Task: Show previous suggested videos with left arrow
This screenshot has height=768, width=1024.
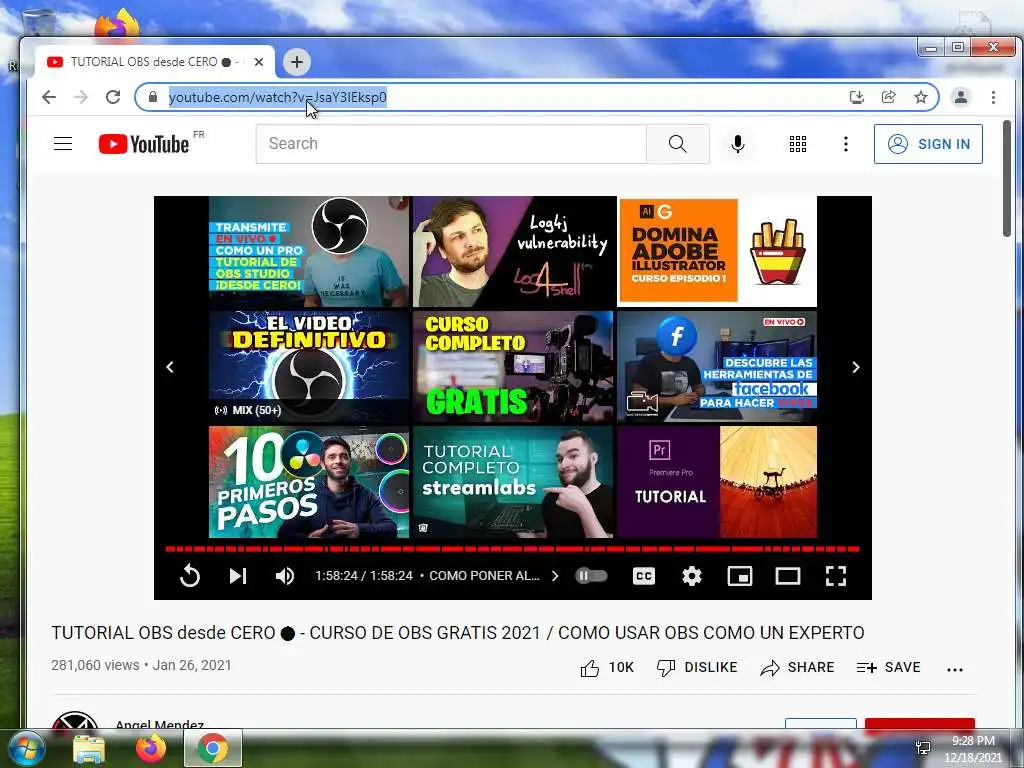Action: point(170,367)
